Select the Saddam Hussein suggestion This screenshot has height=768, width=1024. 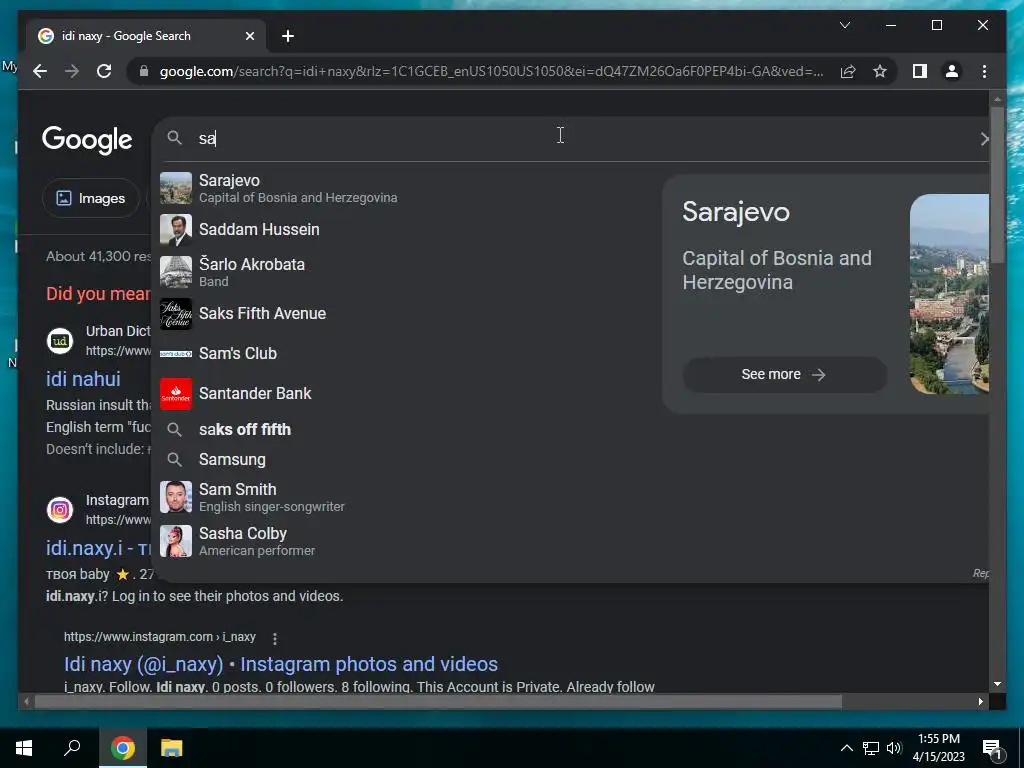(x=405, y=230)
